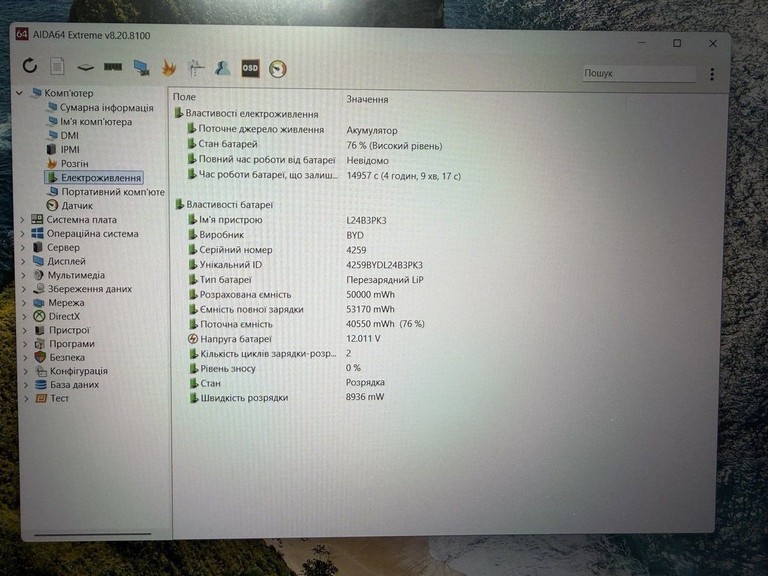768x576 pixels.
Task: Select the Швидкість розрядки row
Action: (287, 397)
